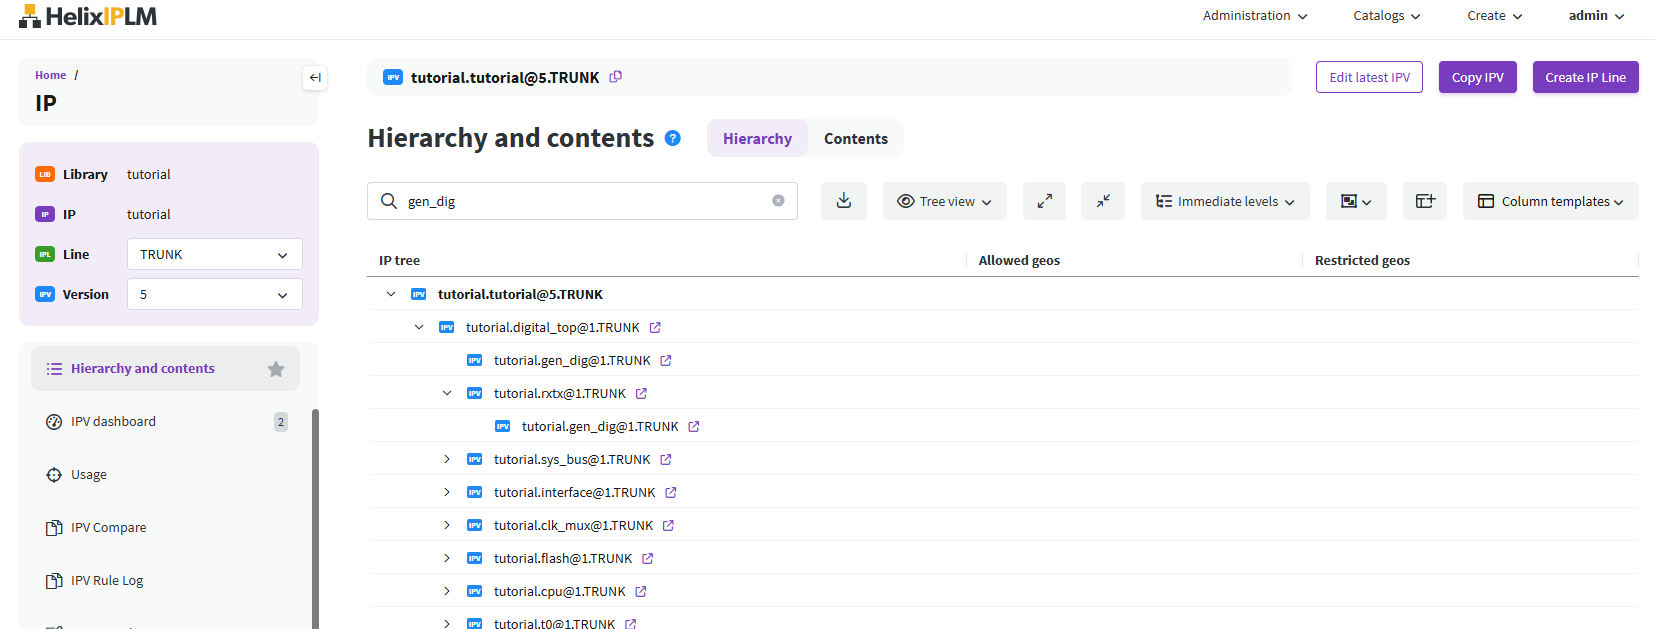Click the add column icon
Screen dimensions: 1655x629
(x=1425, y=201)
